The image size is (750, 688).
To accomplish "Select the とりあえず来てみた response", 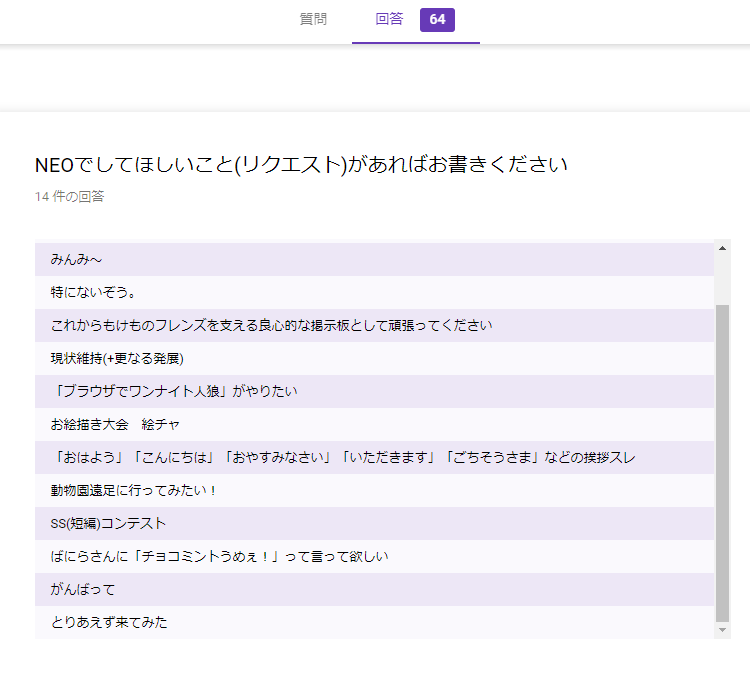I will click(x=109, y=623).
